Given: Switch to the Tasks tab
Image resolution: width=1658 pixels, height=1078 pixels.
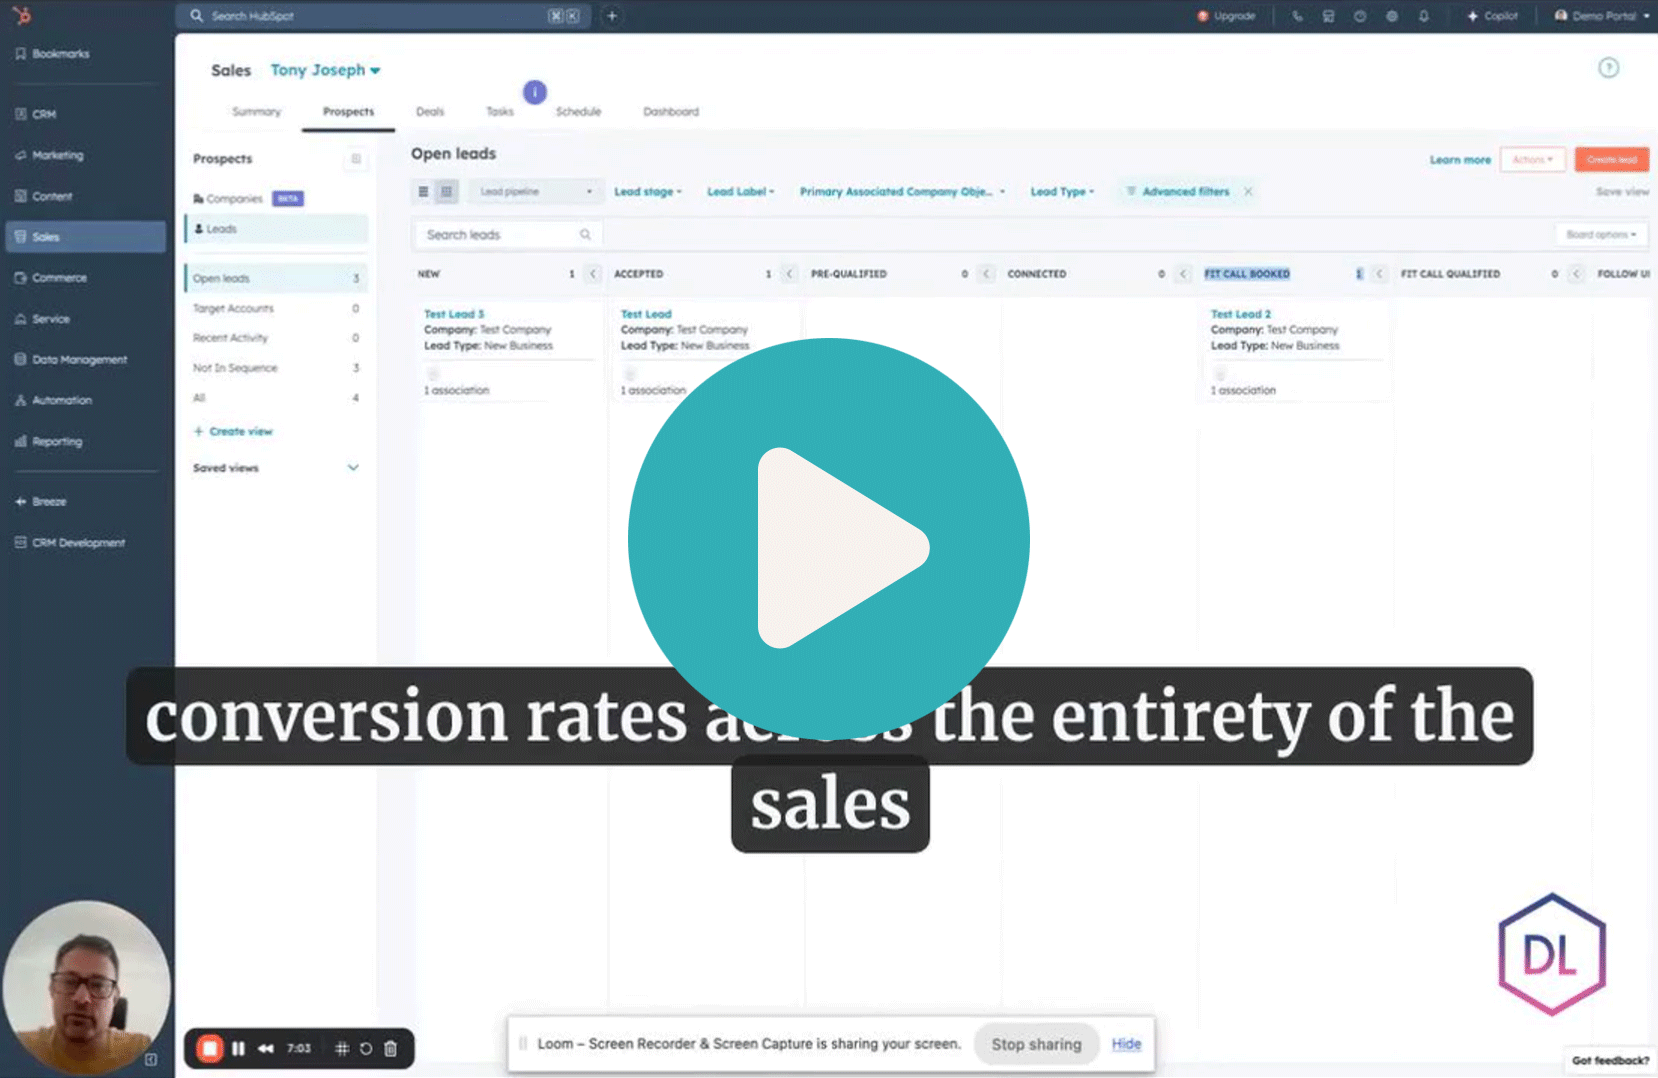Looking at the screenshot, I should point(500,112).
